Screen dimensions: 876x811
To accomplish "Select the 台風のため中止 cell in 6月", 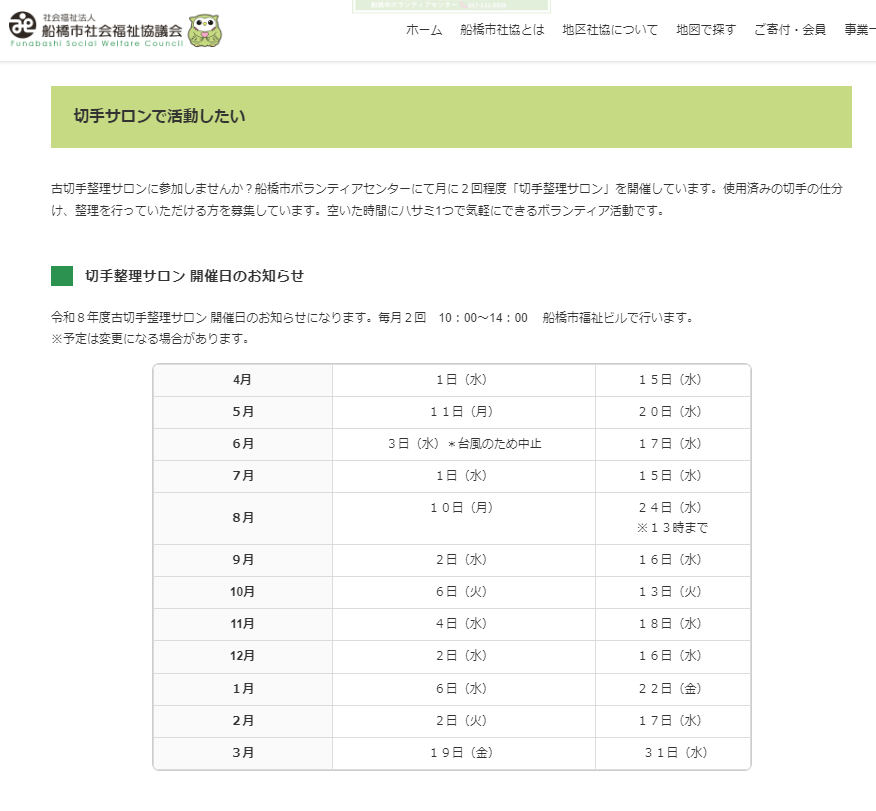I will click(x=464, y=444).
